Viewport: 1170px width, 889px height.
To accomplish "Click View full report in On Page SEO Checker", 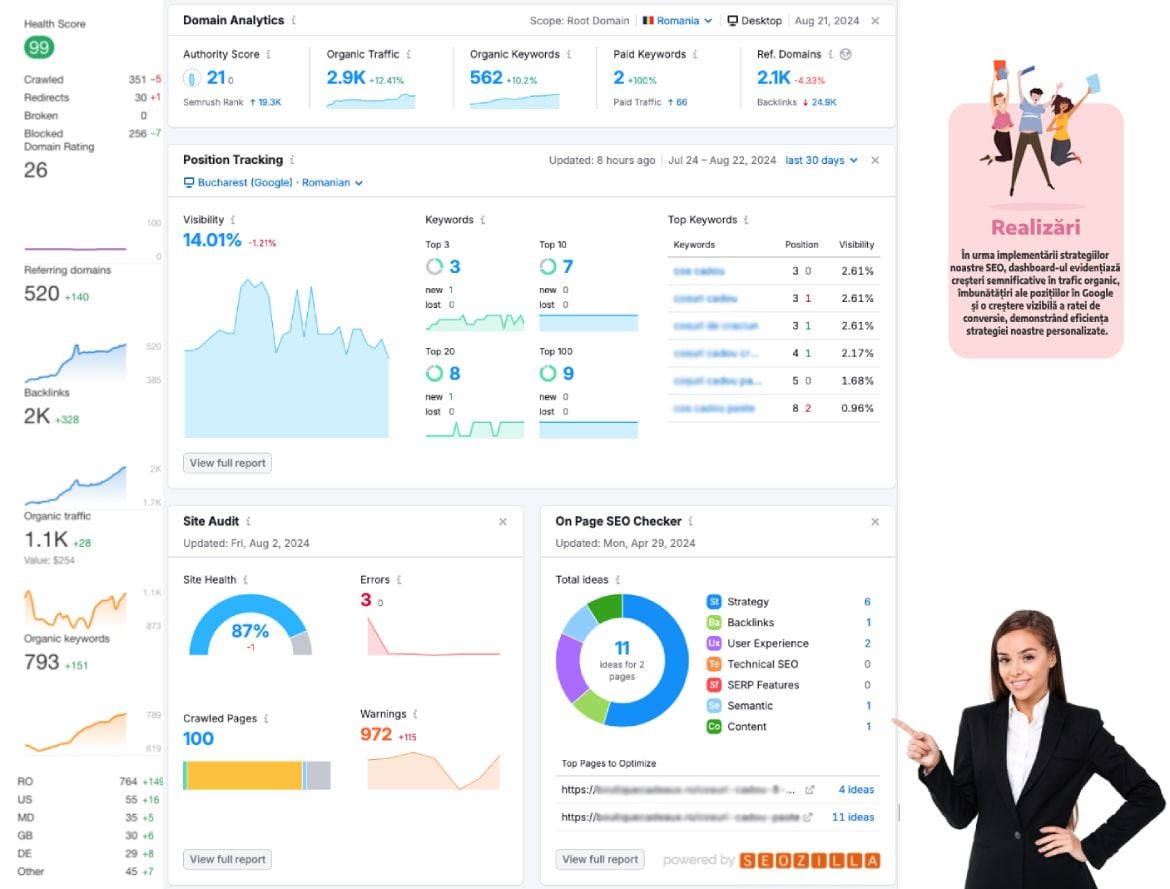I will point(600,859).
